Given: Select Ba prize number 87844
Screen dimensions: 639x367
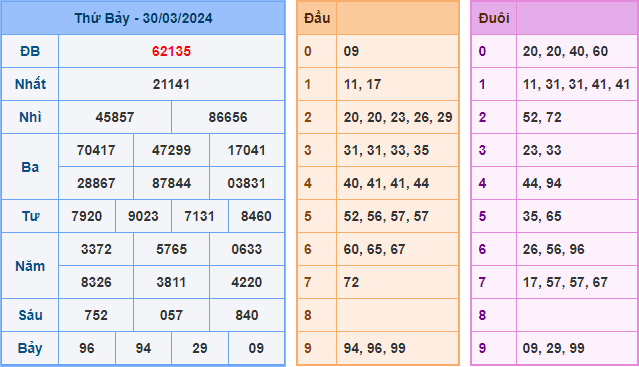Looking at the screenshot, I should click(x=171, y=183).
